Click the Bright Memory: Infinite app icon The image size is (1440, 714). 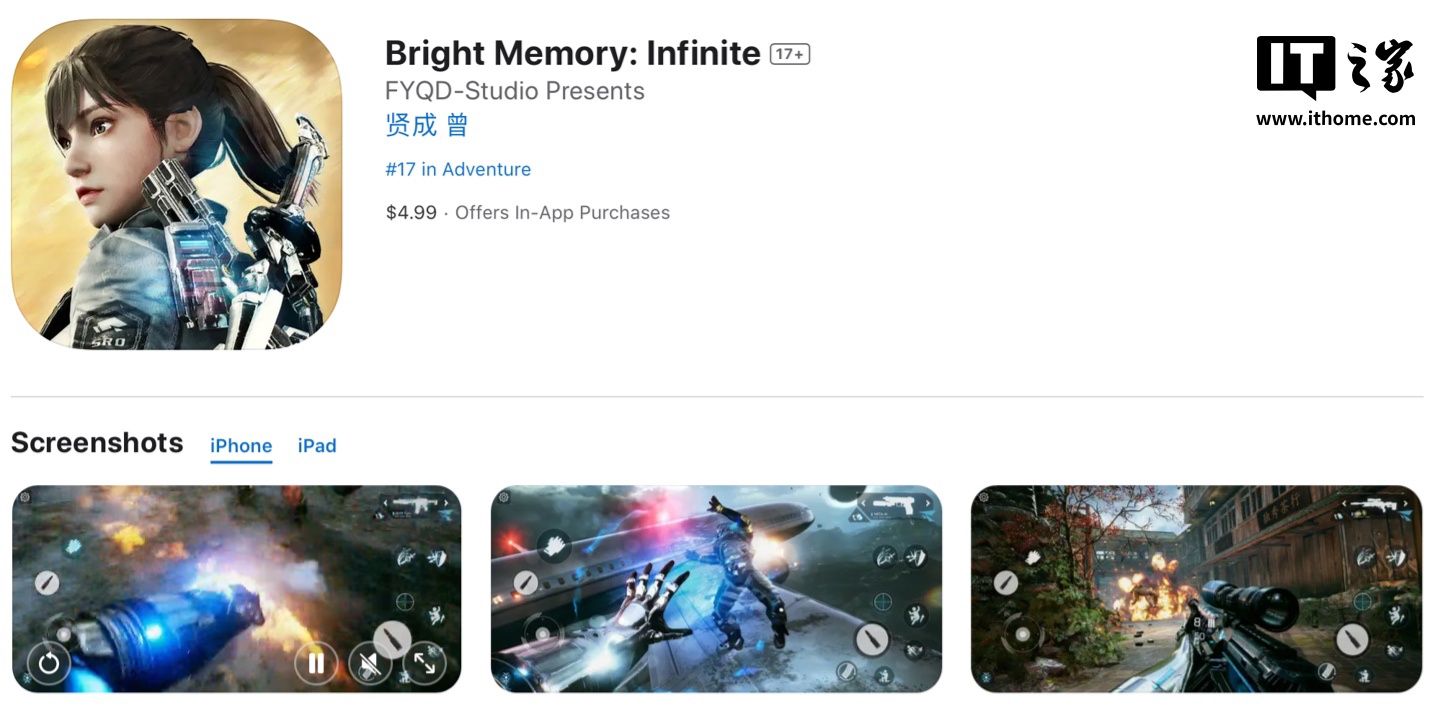tap(177, 184)
